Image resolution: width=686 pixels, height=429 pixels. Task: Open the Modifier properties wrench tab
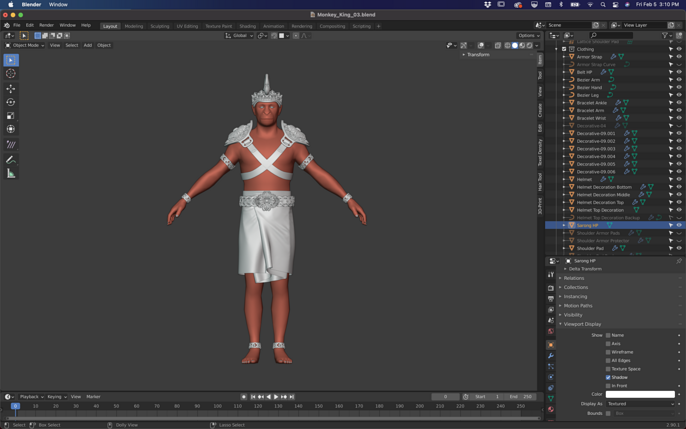click(551, 356)
